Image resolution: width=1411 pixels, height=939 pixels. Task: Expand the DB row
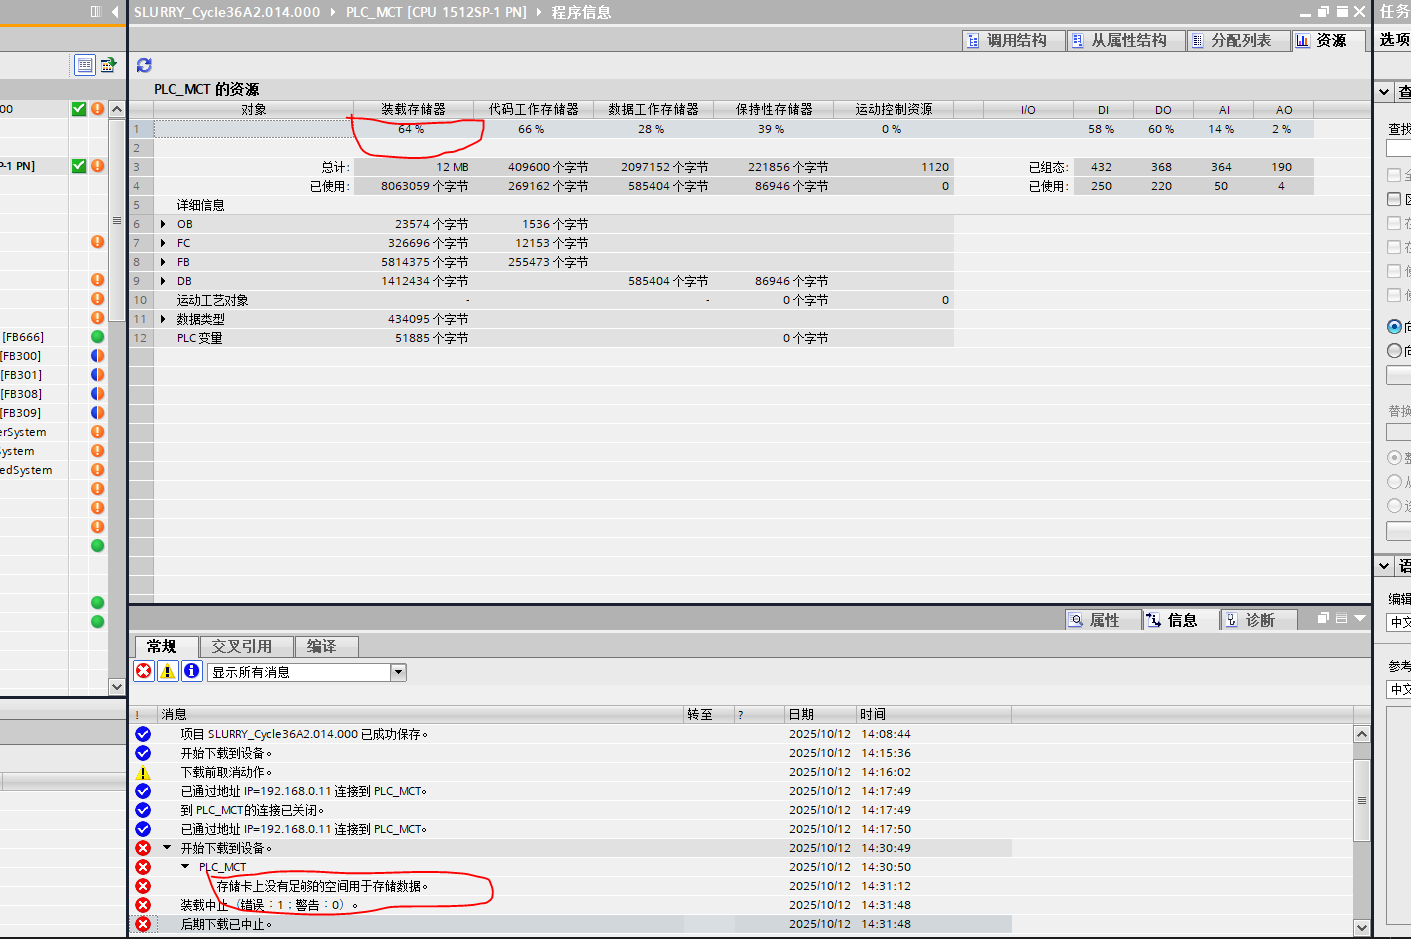tap(163, 281)
